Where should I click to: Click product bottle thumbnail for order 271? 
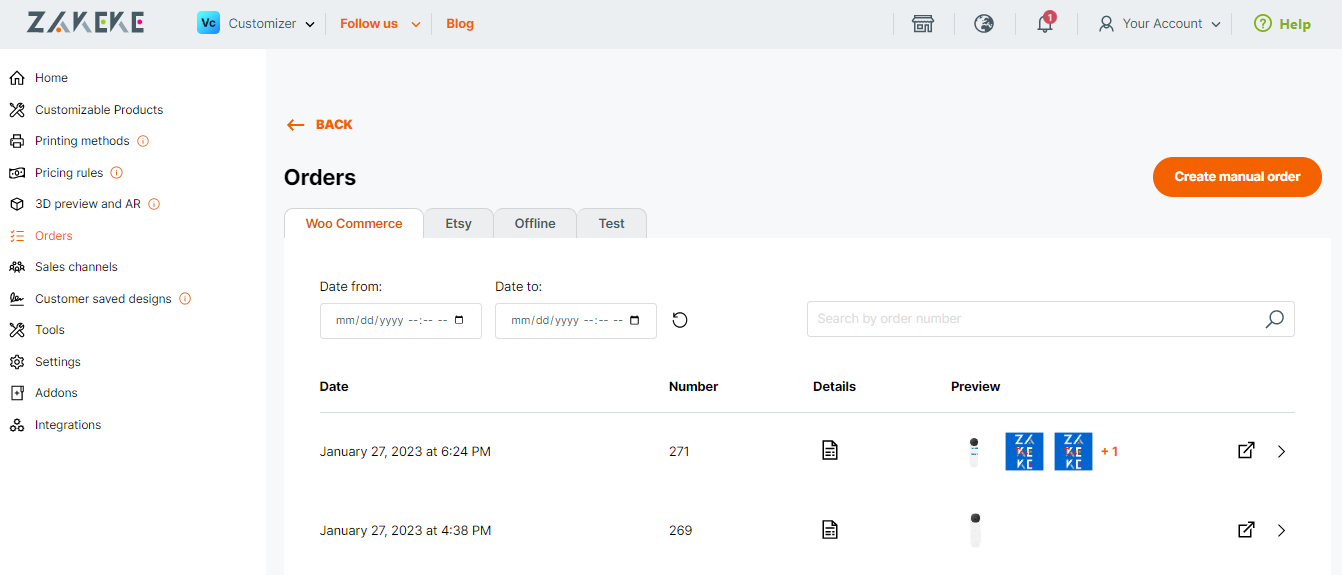click(974, 452)
